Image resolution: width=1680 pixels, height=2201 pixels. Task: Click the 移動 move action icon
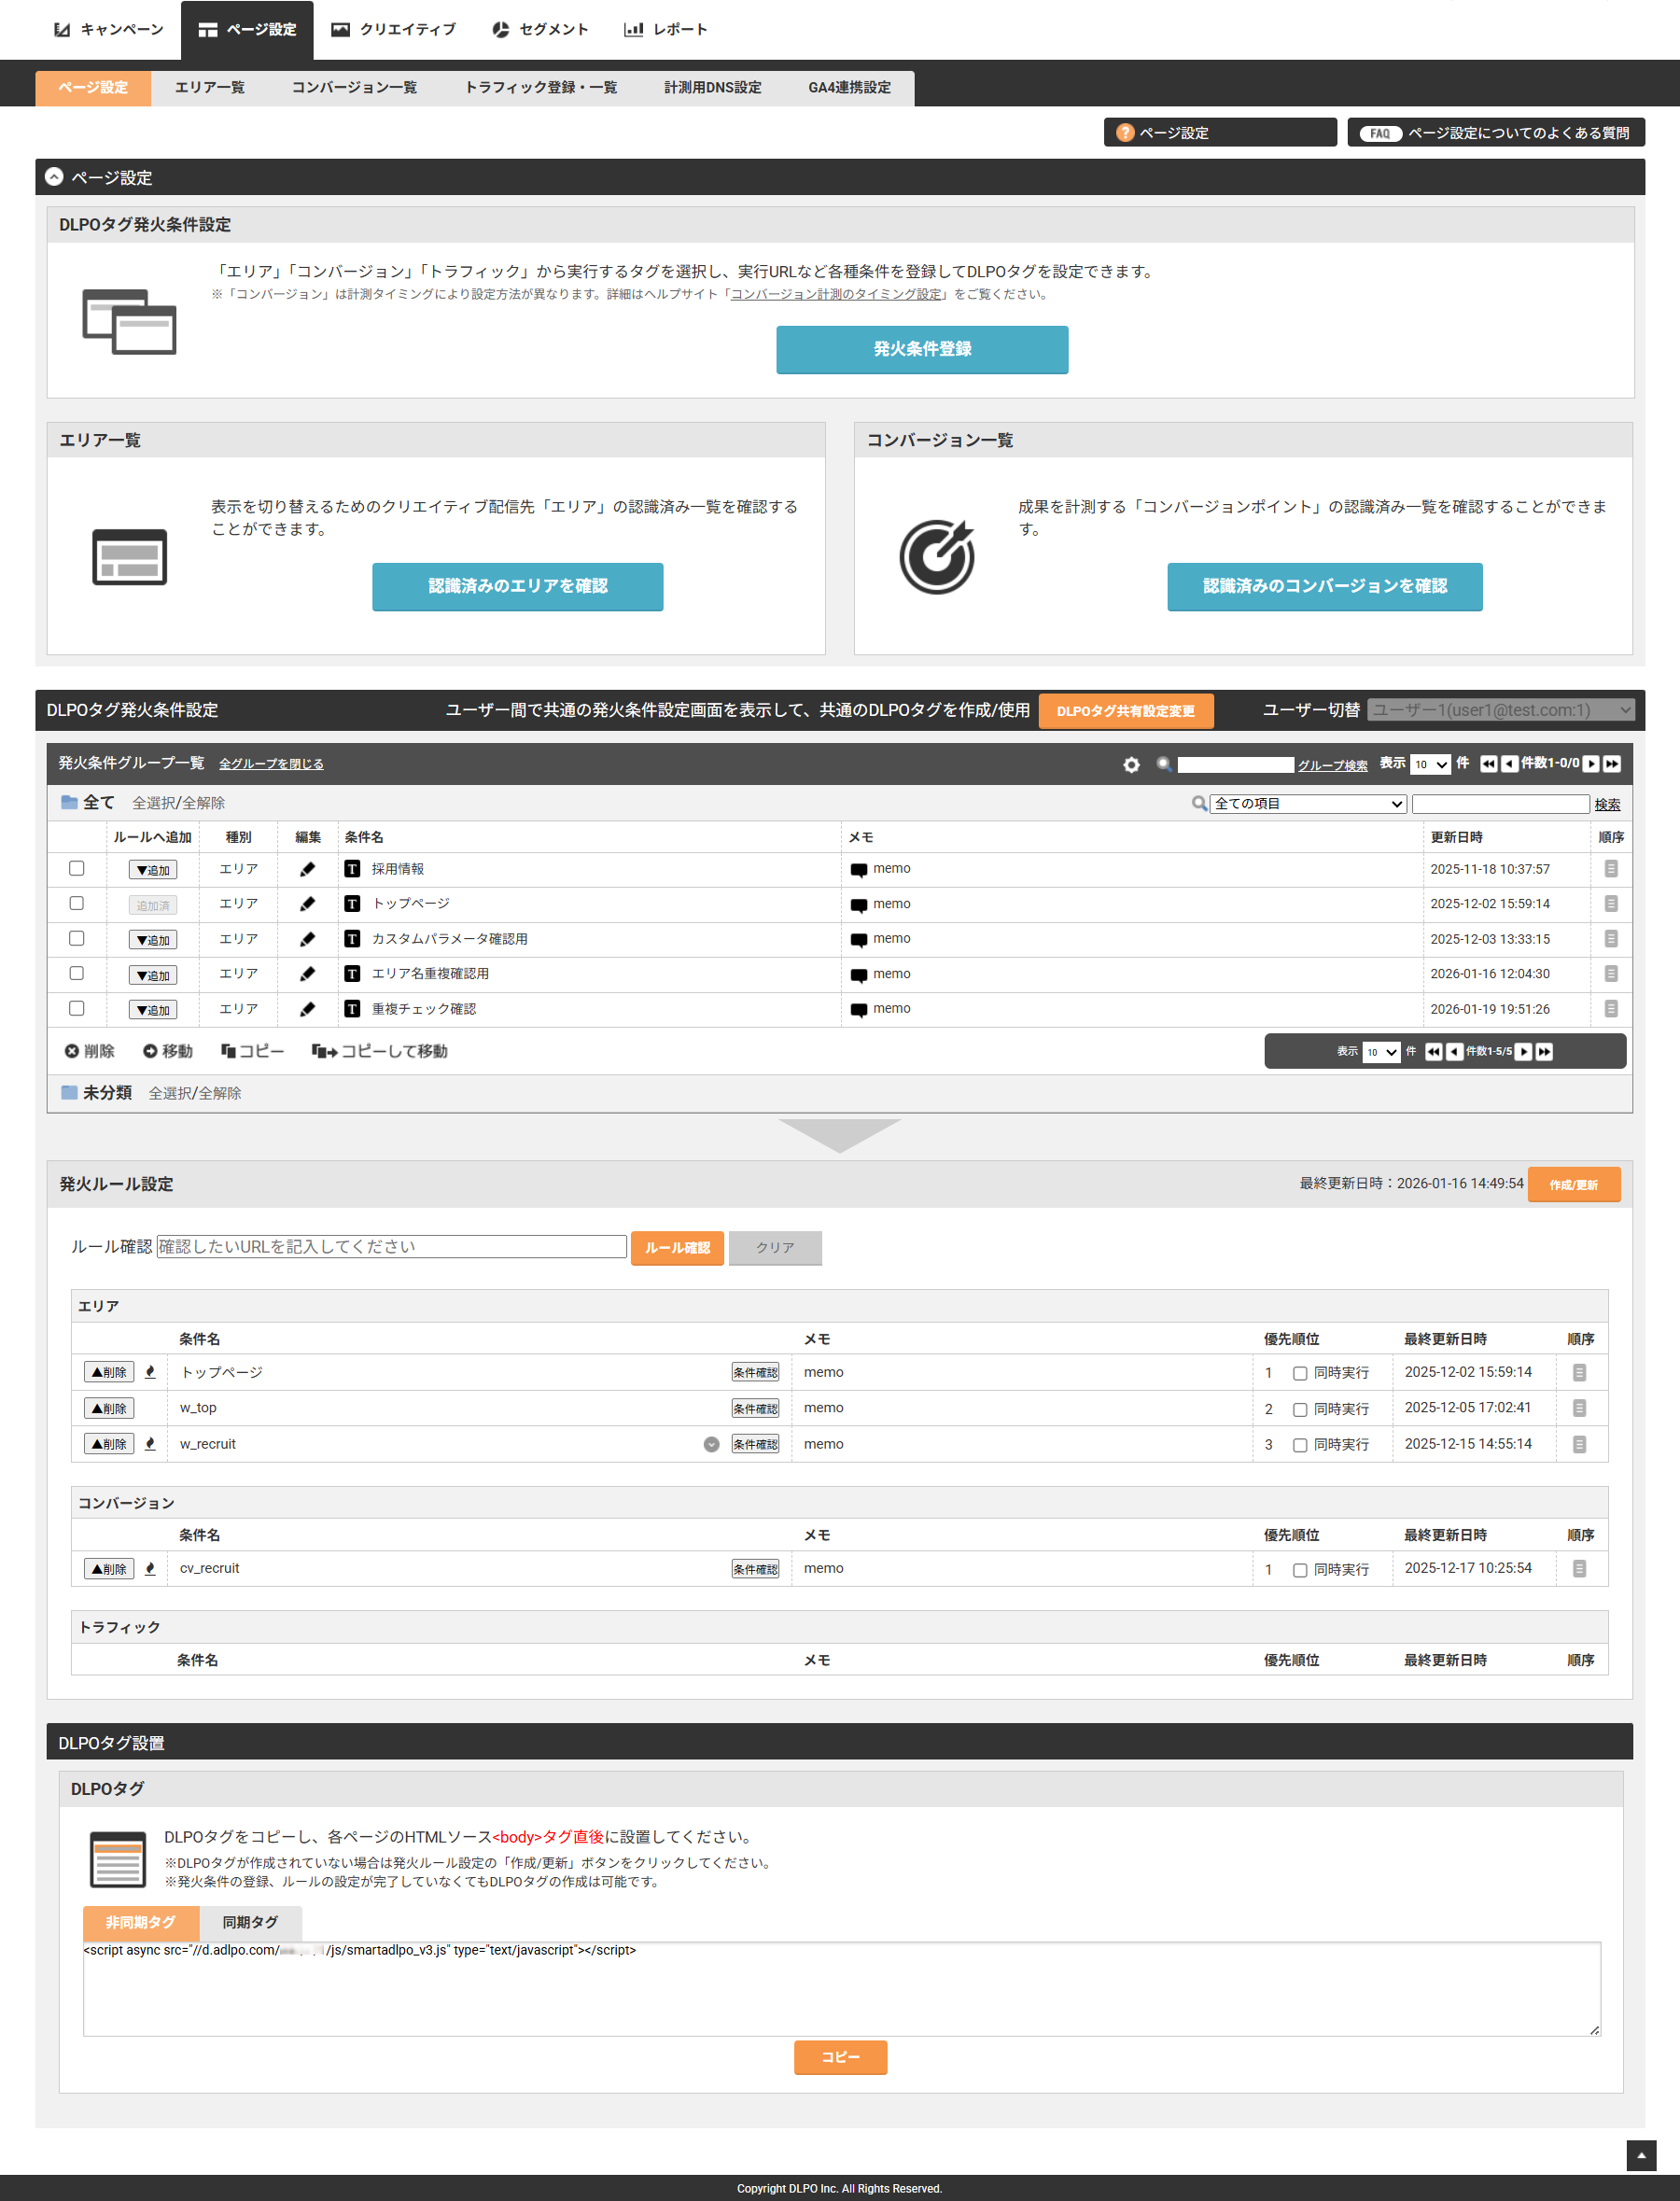(167, 1052)
